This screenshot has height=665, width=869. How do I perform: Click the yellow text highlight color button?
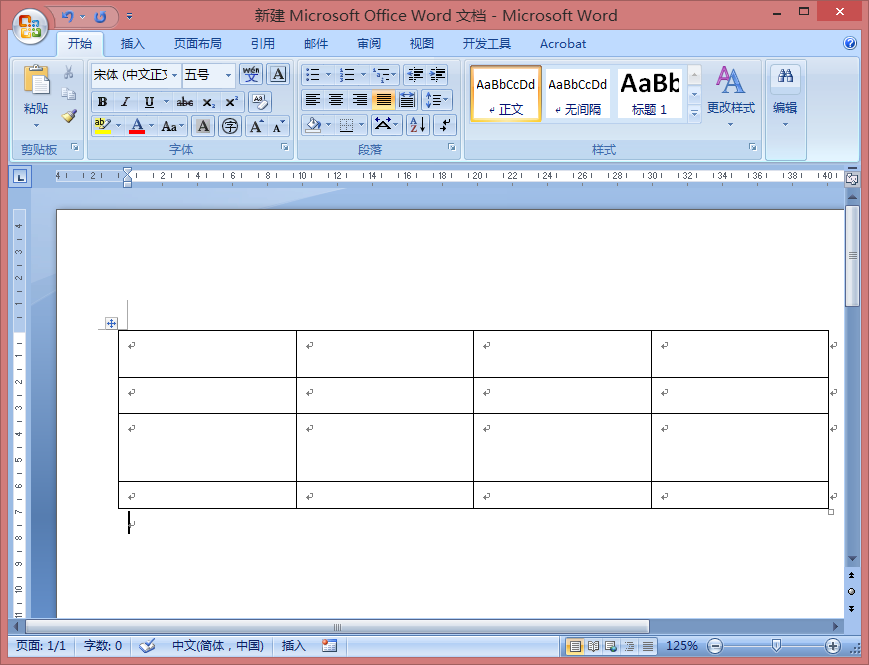(103, 126)
